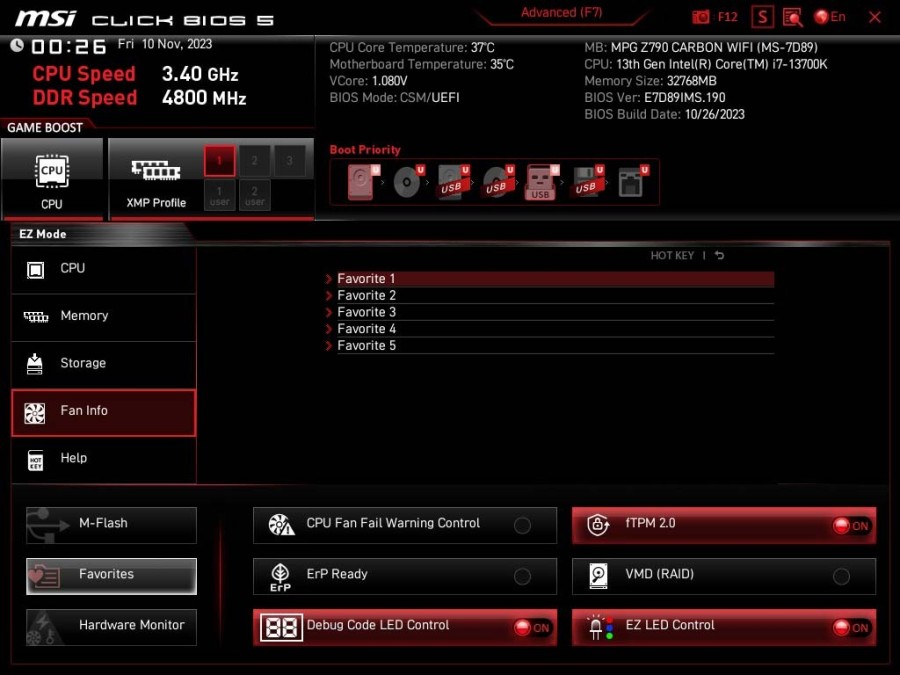Select XMP user profile 1
900x675 pixels.
pyautogui.click(x=219, y=196)
